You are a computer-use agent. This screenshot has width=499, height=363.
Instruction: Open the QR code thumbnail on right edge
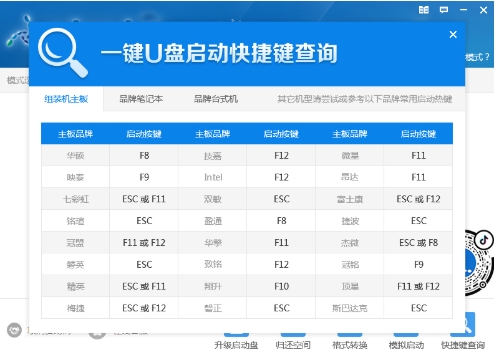coord(479,262)
